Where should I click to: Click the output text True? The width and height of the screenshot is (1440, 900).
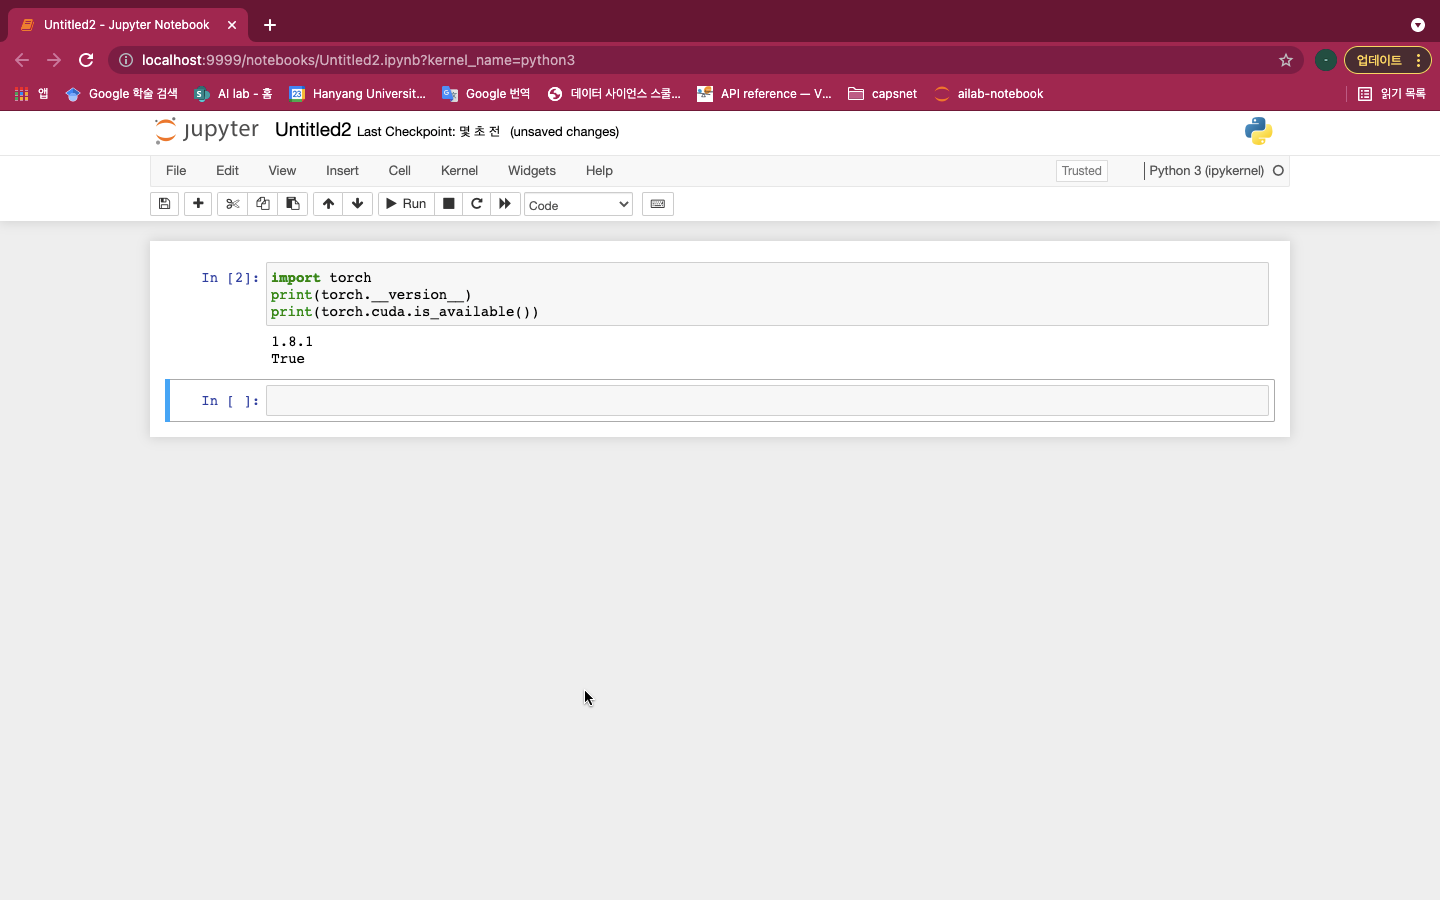pyautogui.click(x=288, y=359)
